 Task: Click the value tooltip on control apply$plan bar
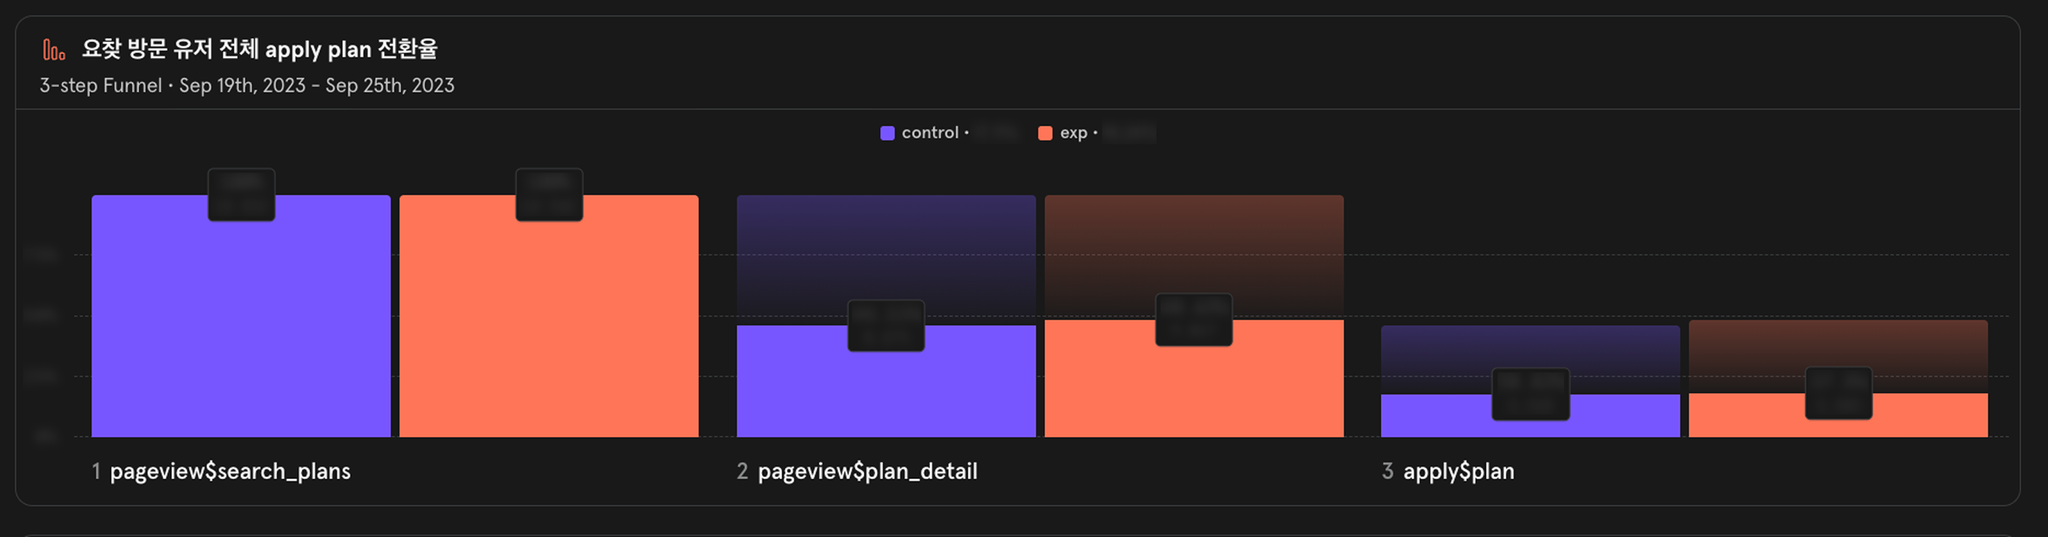pos(1531,394)
